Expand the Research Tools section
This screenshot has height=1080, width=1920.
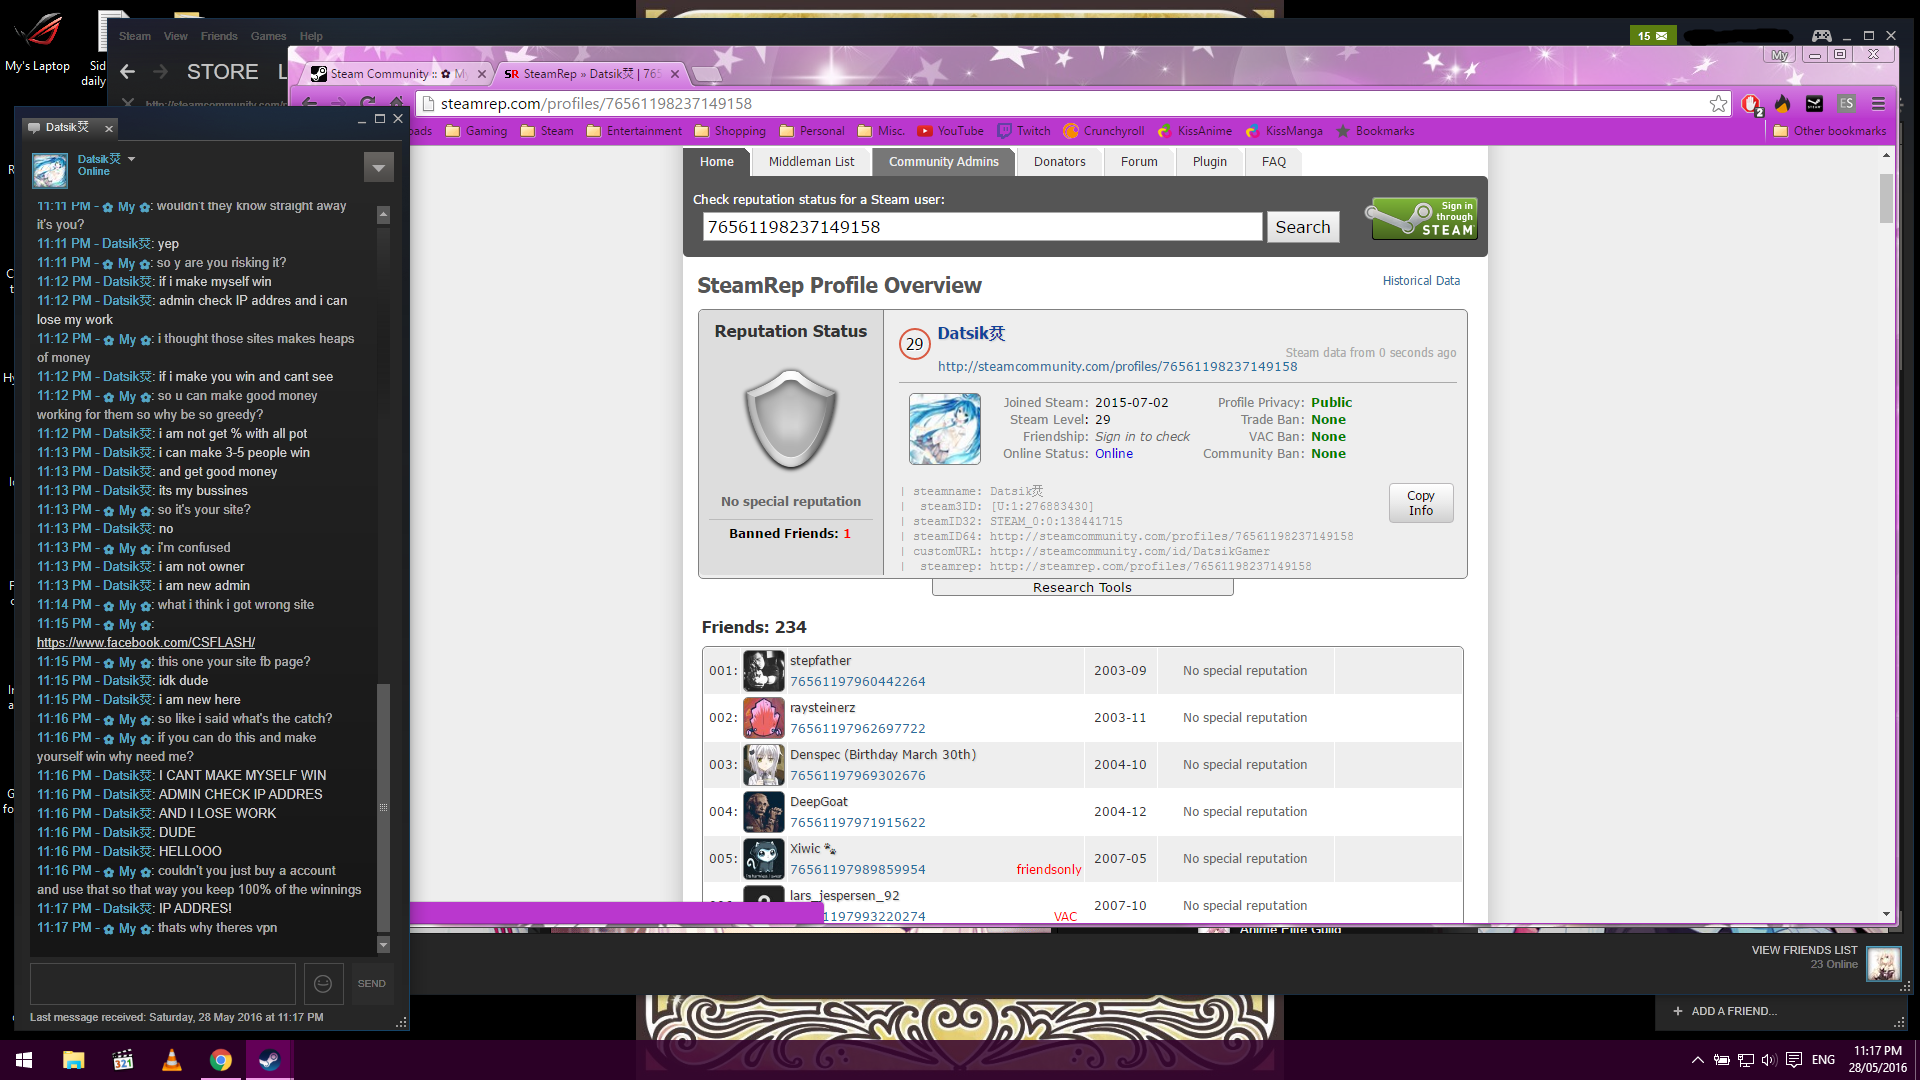pos(1082,588)
